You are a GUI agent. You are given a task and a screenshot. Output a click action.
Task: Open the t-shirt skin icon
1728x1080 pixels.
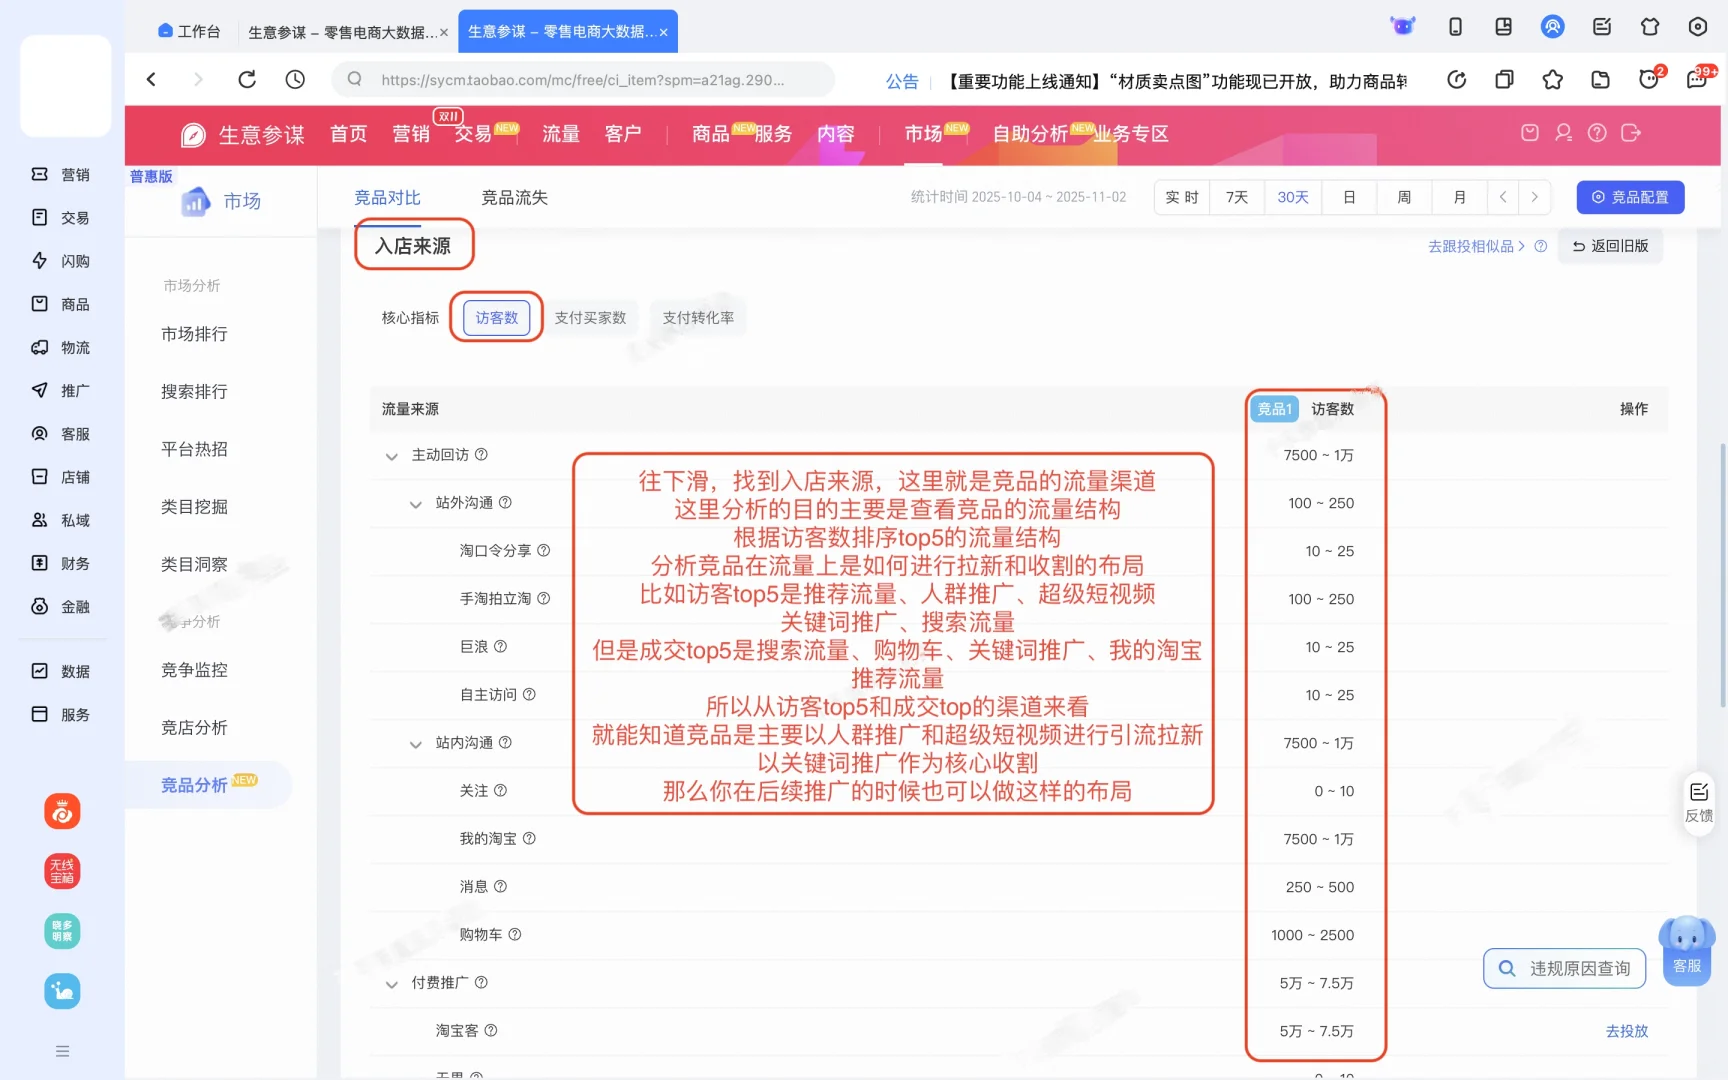click(x=1650, y=27)
